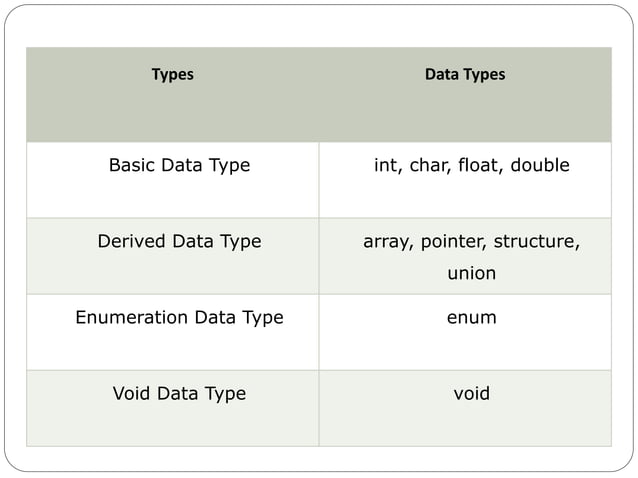The width and height of the screenshot is (638, 478).
Task: Click the word 'int' in the table
Action: (385, 166)
